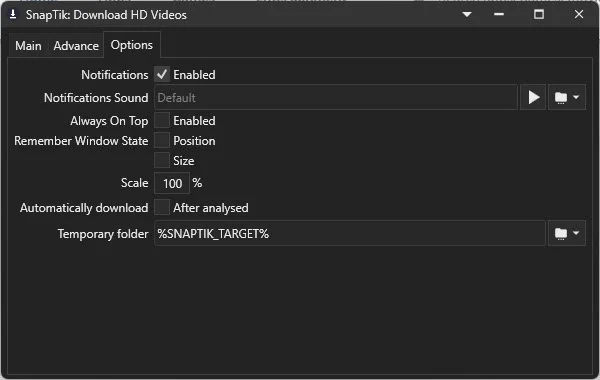This screenshot has width=600, height=380.
Task: Open Notifications Sound folder dropdown arrow
Action: point(576,98)
